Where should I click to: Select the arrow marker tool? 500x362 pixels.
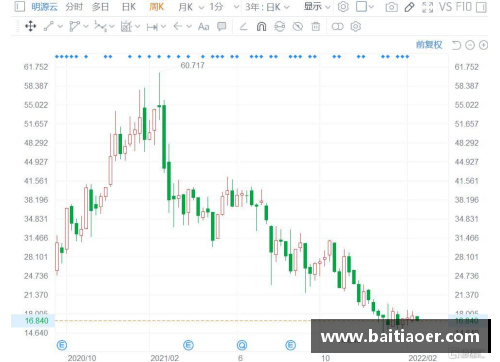tap(178, 26)
